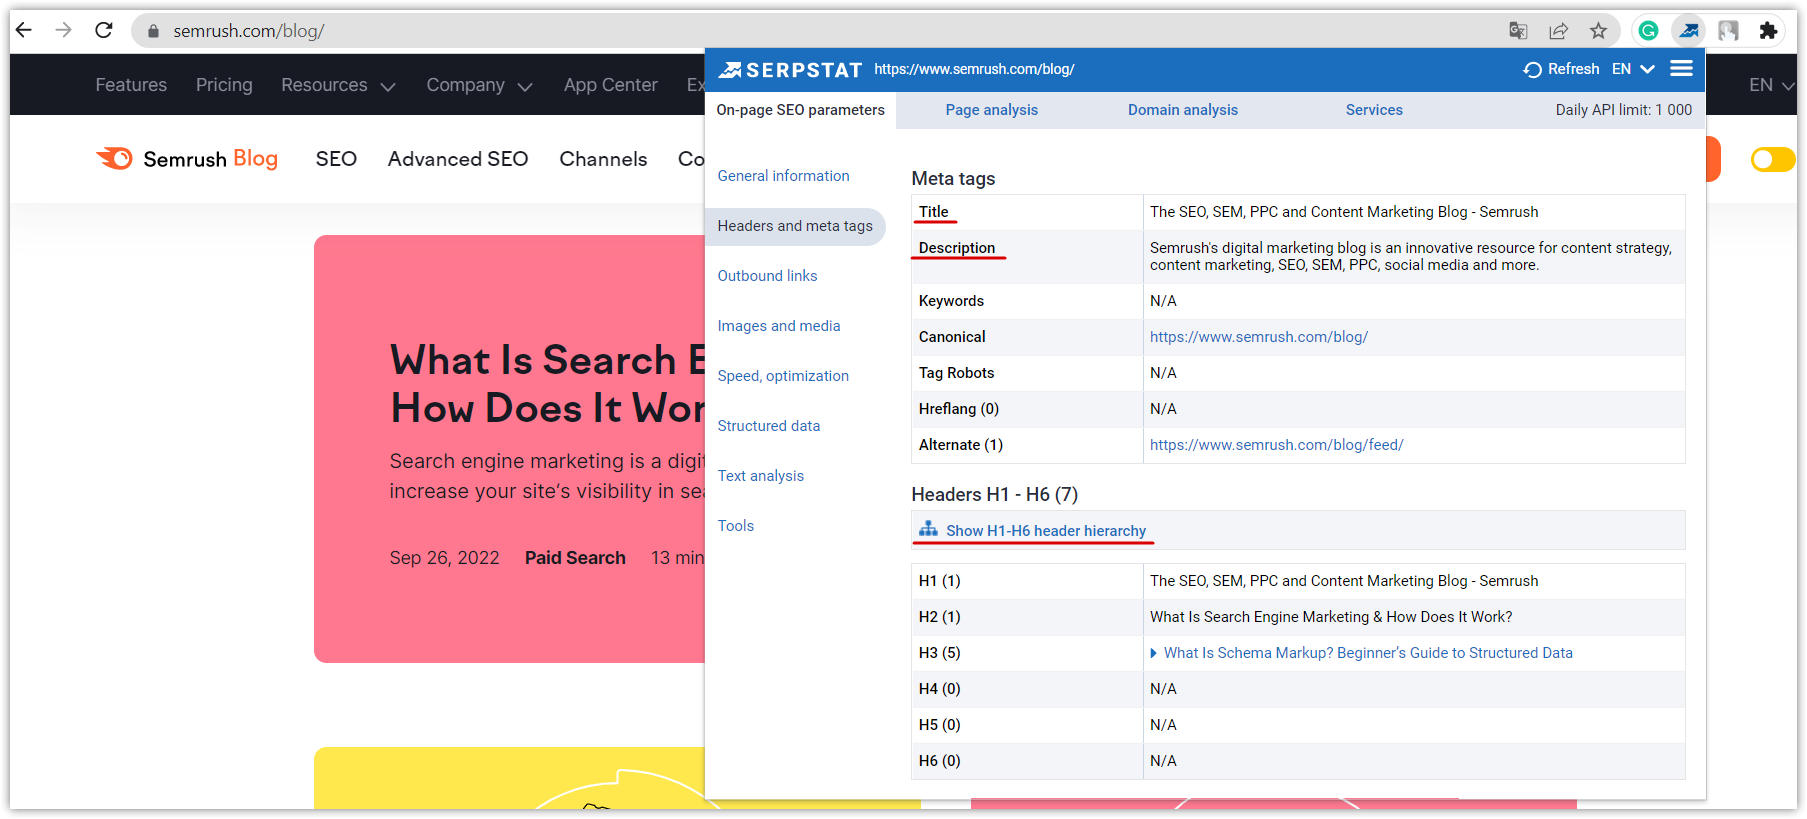Reload the page with the refresh icon
This screenshot has height=819, width=1807.
coord(104,30)
